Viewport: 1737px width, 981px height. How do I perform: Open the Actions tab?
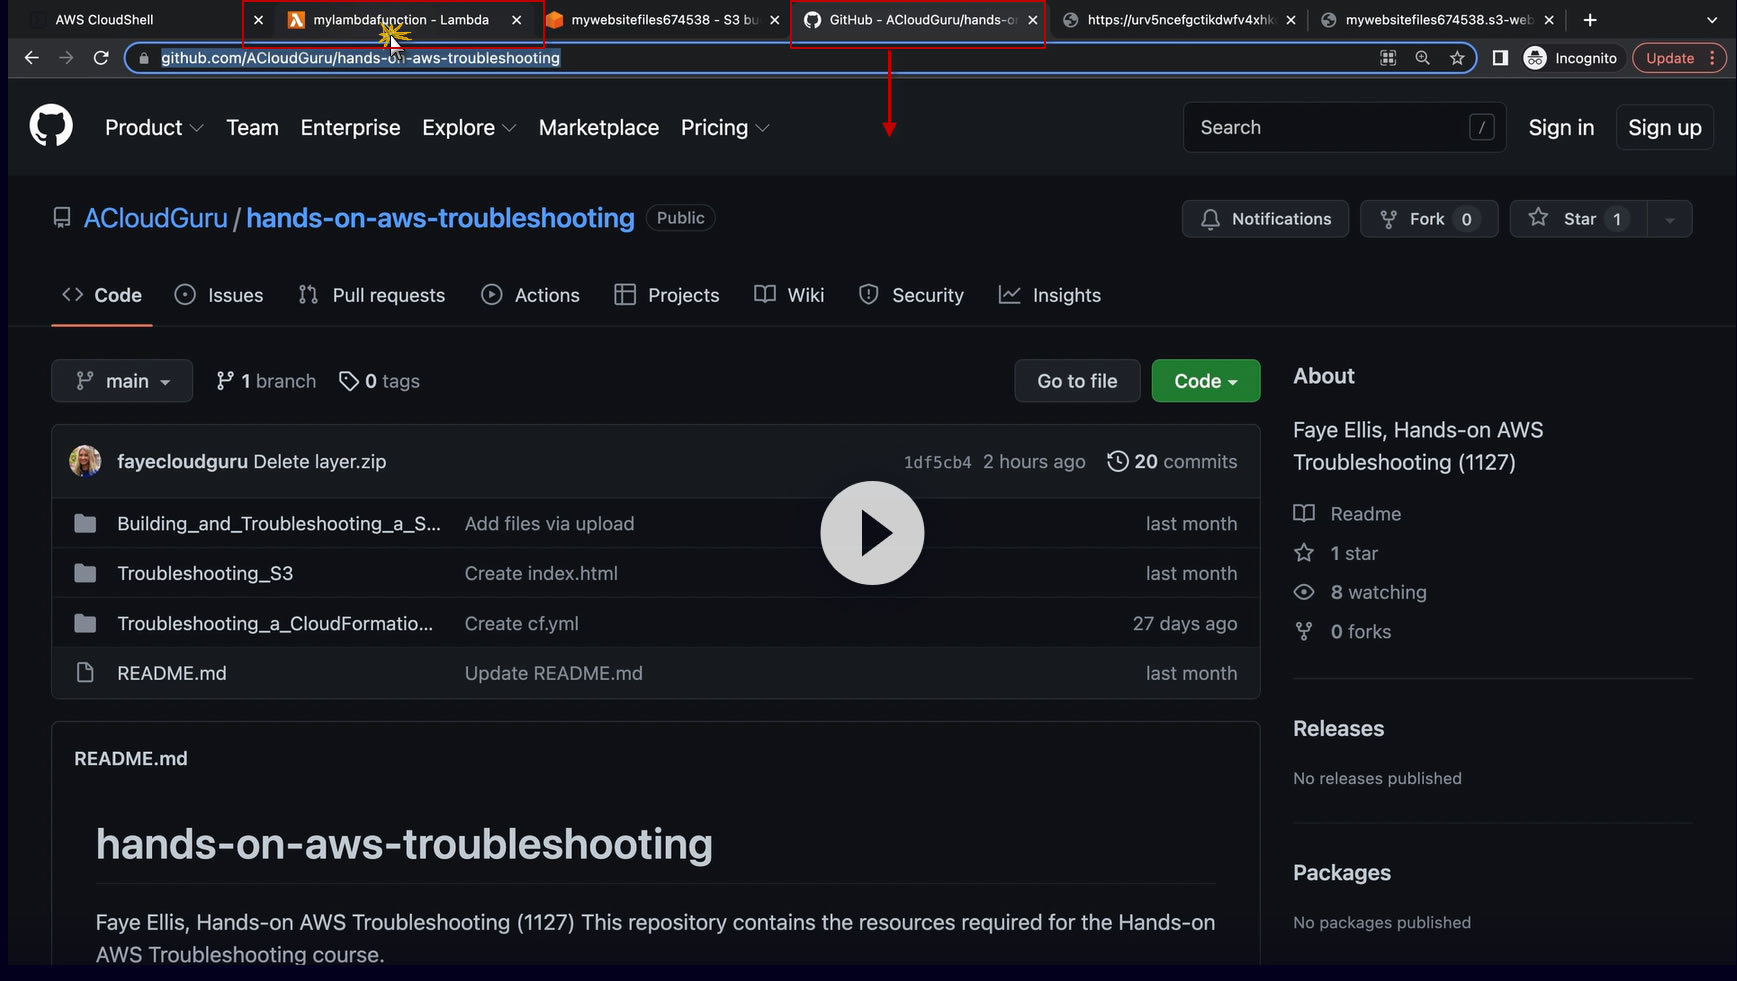531,295
